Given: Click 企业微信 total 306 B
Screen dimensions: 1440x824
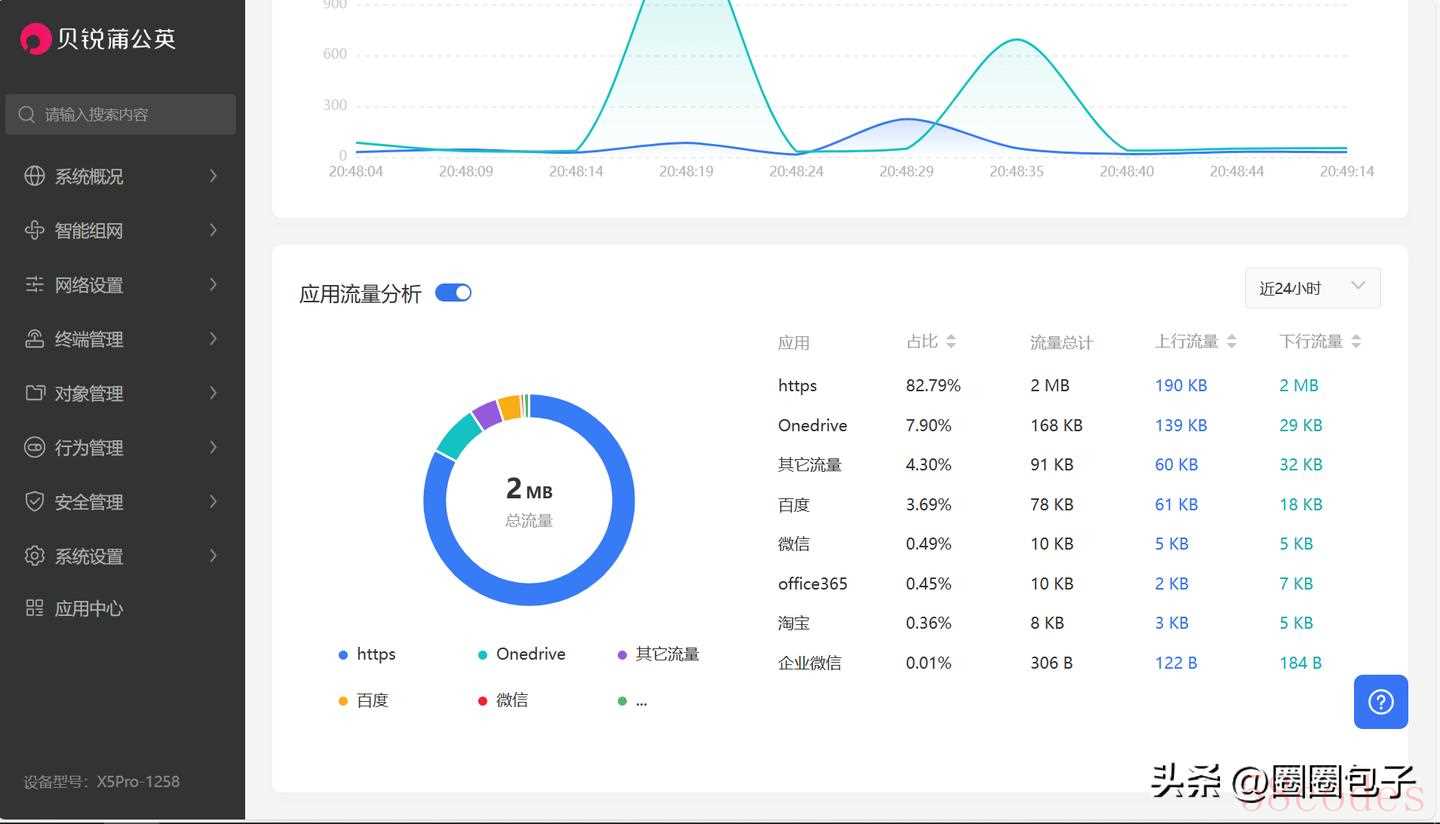Looking at the screenshot, I should [x=1051, y=662].
